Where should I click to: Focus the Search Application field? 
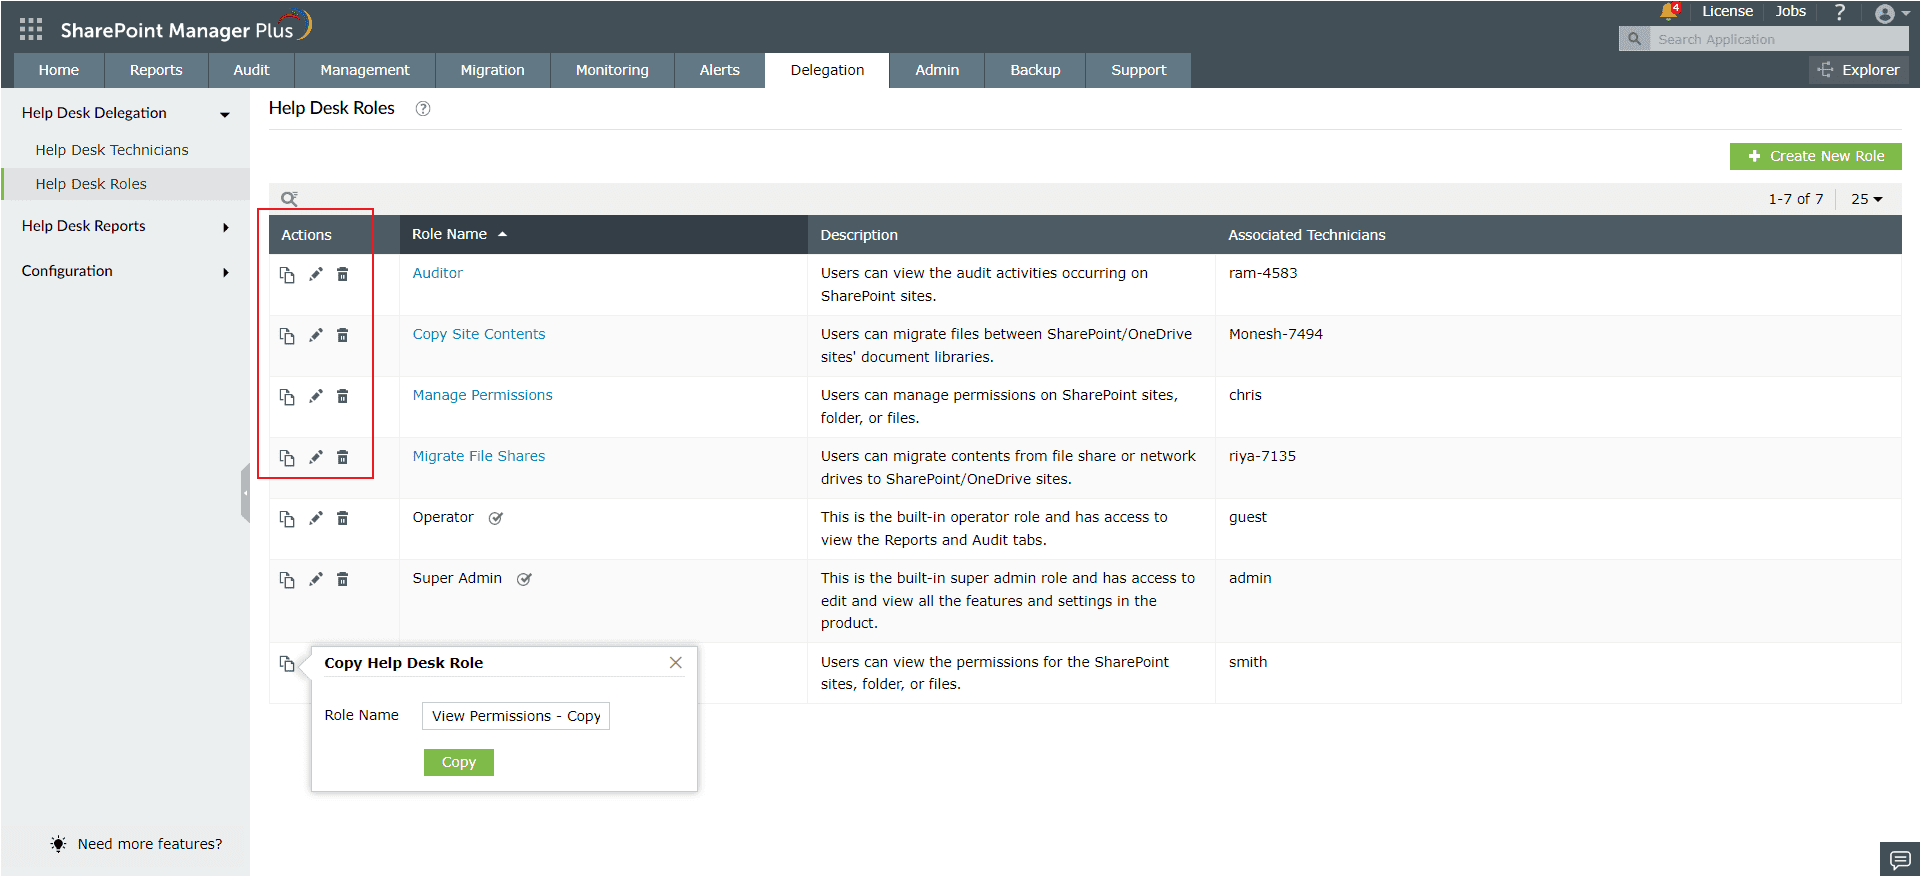tap(1778, 39)
